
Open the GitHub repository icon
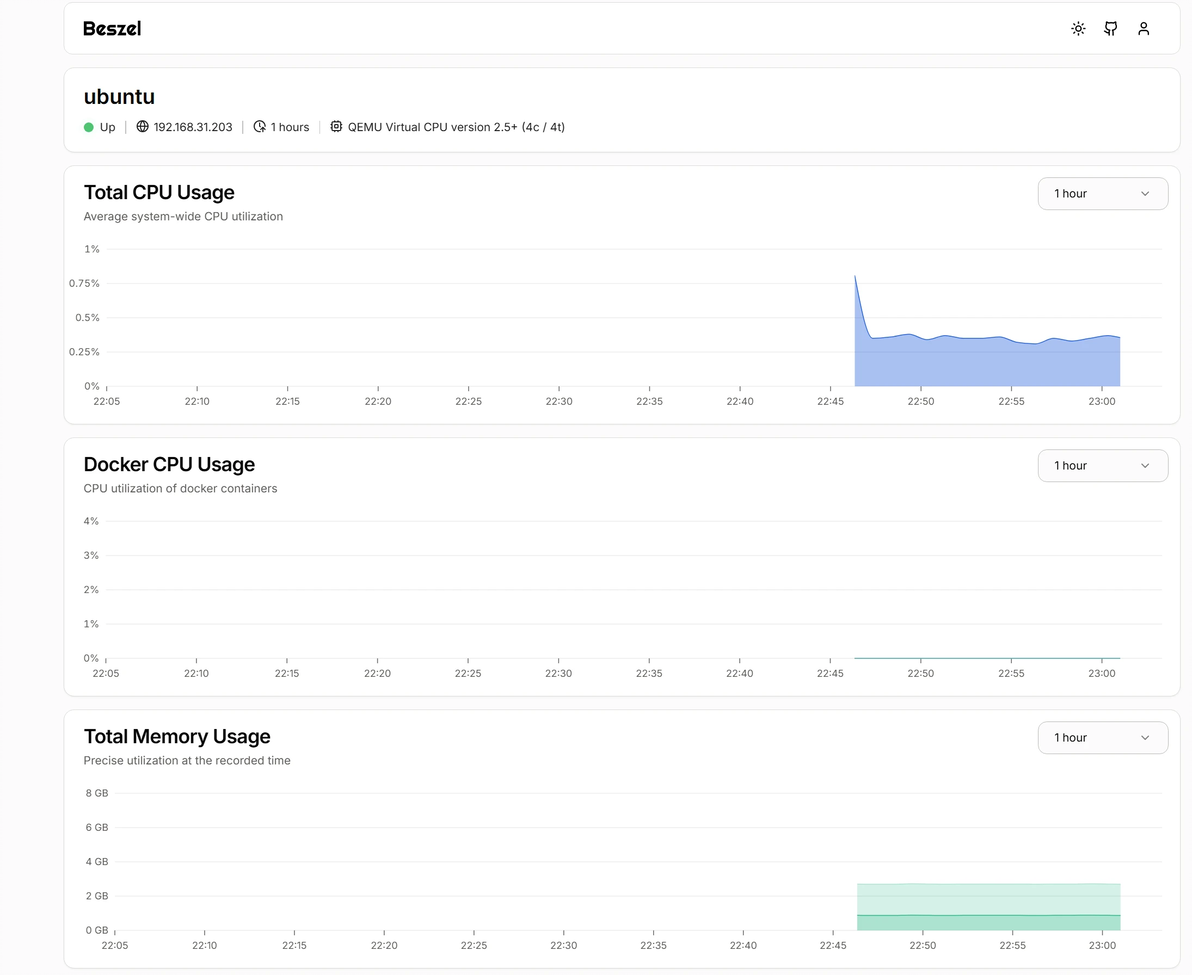pos(1111,29)
